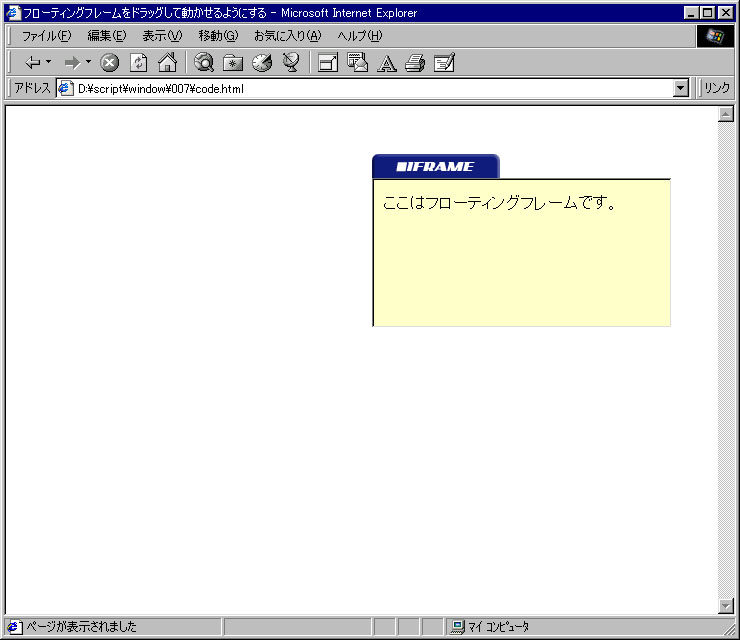Maximize the Internet Explorer window
Viewport: 740px width, 640px height.
pos(707,13)
